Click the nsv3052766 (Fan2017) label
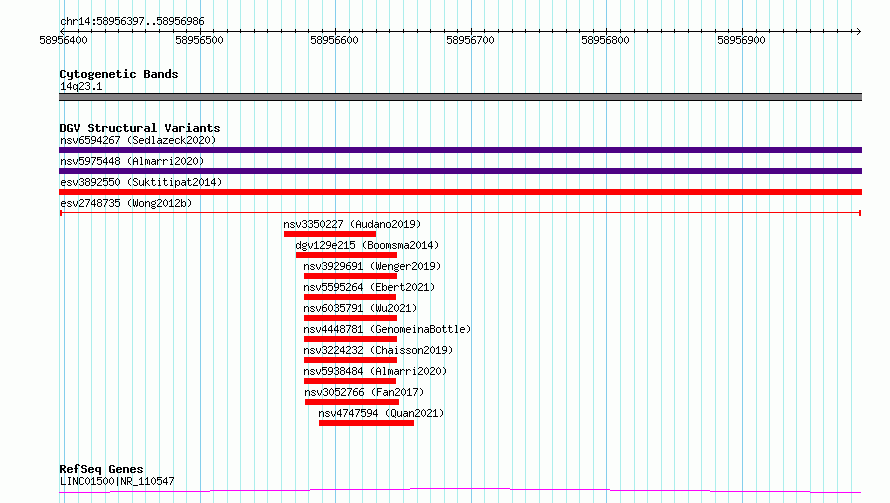Image resolution: width=890 pixels, height=503 pixels. pyautogui.click(x=364, y=392)
